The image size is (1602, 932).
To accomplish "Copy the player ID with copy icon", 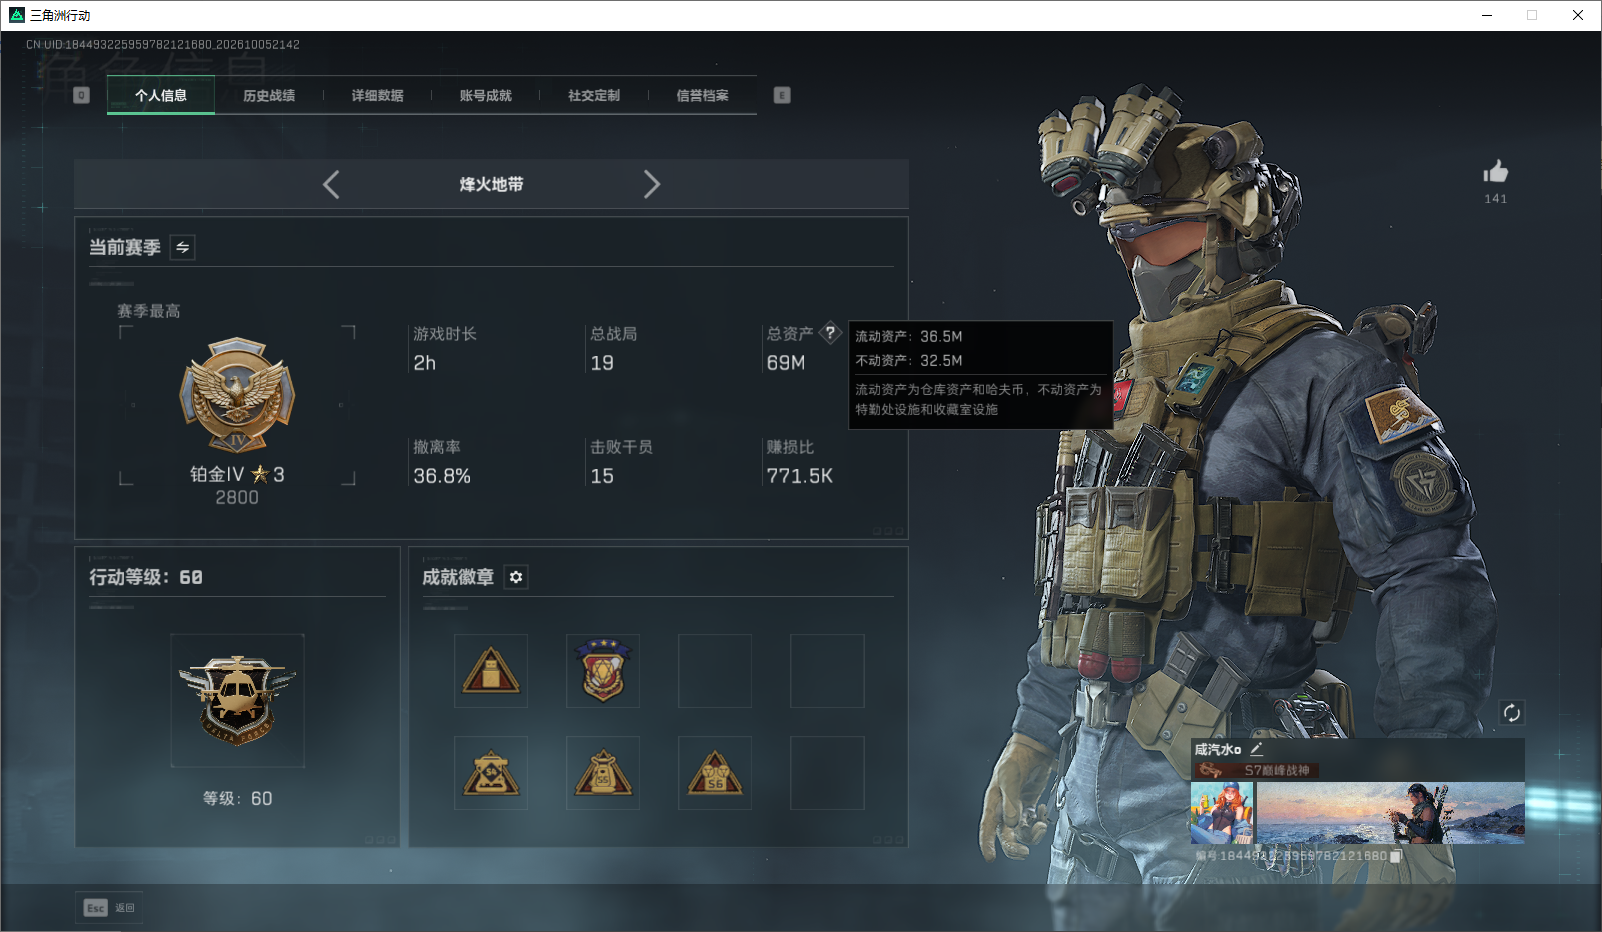I will (x=1396, y=856).
